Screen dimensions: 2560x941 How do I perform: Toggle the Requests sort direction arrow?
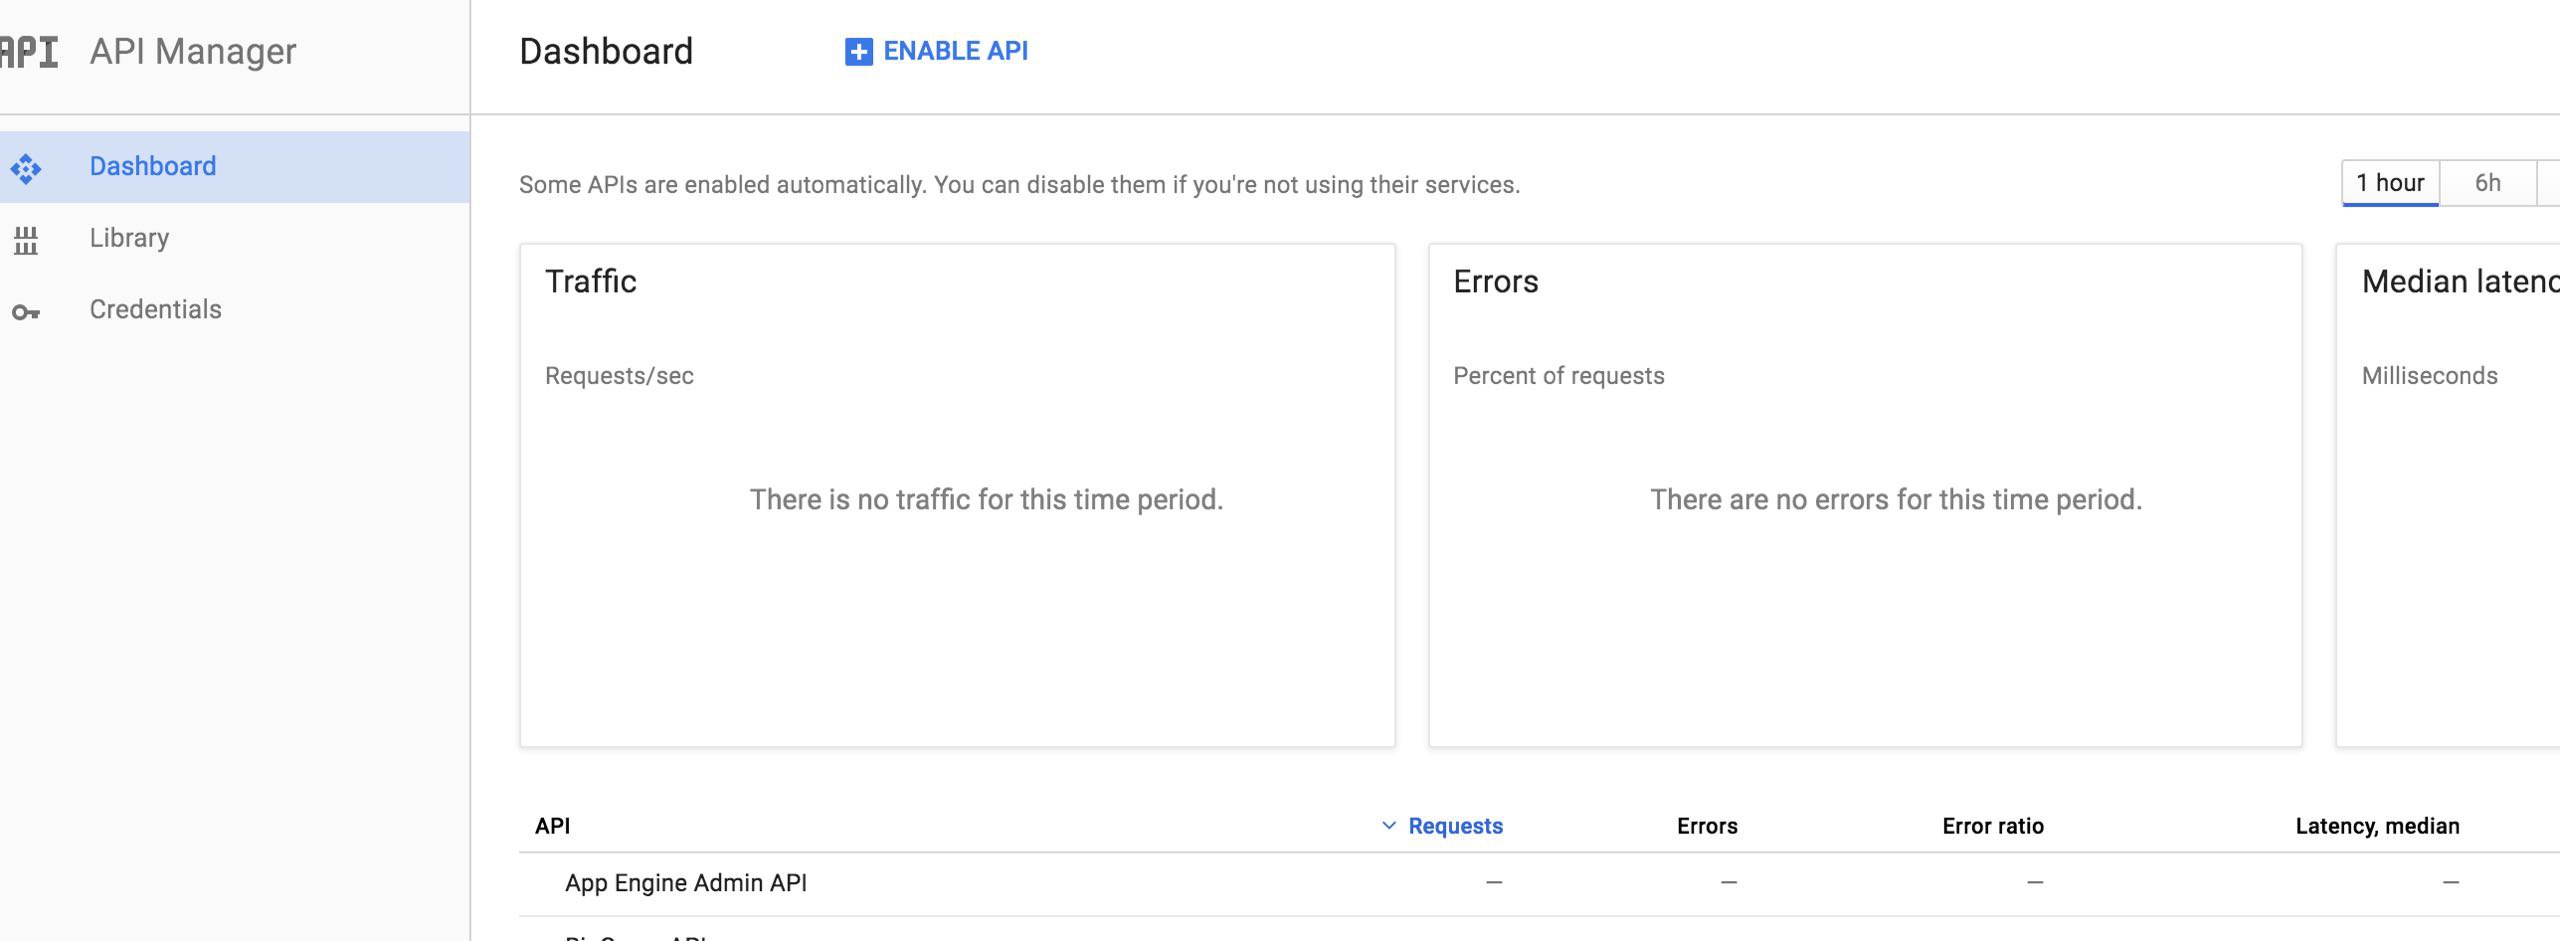pyautogui.click(x=1388, y=826)
